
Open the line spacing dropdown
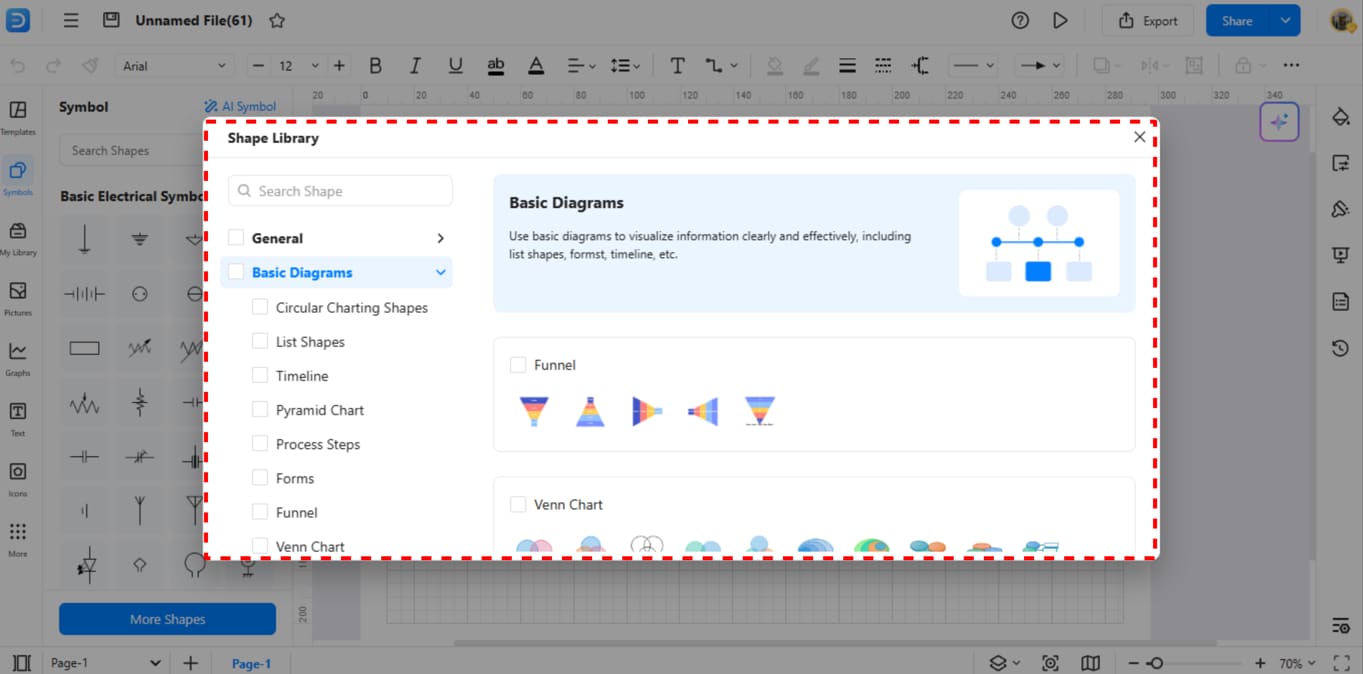tap(625, 66)
